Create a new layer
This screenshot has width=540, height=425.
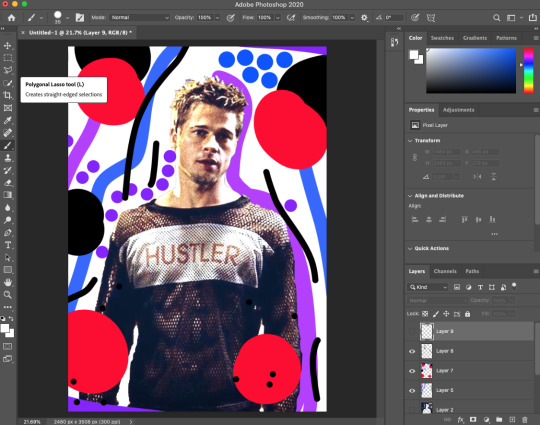(512, 419)
